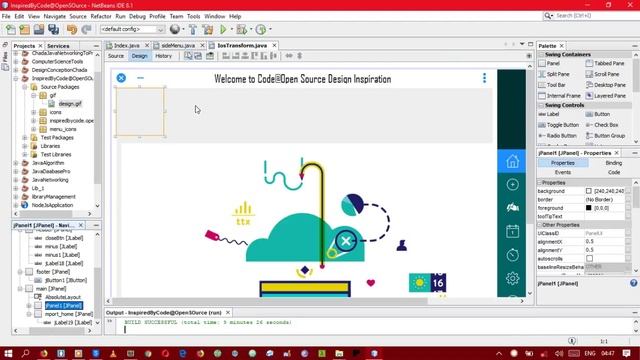Image resolution: width=640 pixels, height=360 pixels.
Task: Click the Windows Start button
Action: [x=8, y=353]
